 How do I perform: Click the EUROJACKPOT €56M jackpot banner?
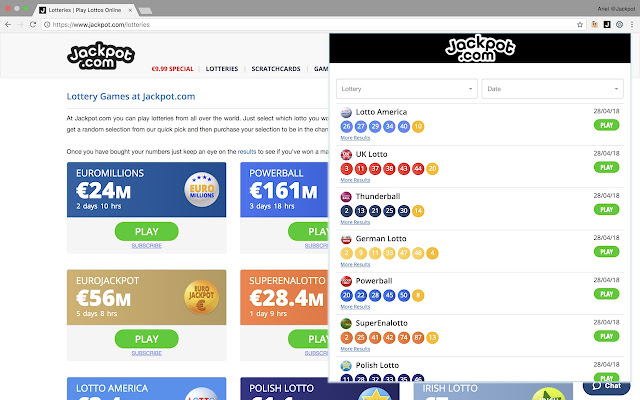[147, 297]
